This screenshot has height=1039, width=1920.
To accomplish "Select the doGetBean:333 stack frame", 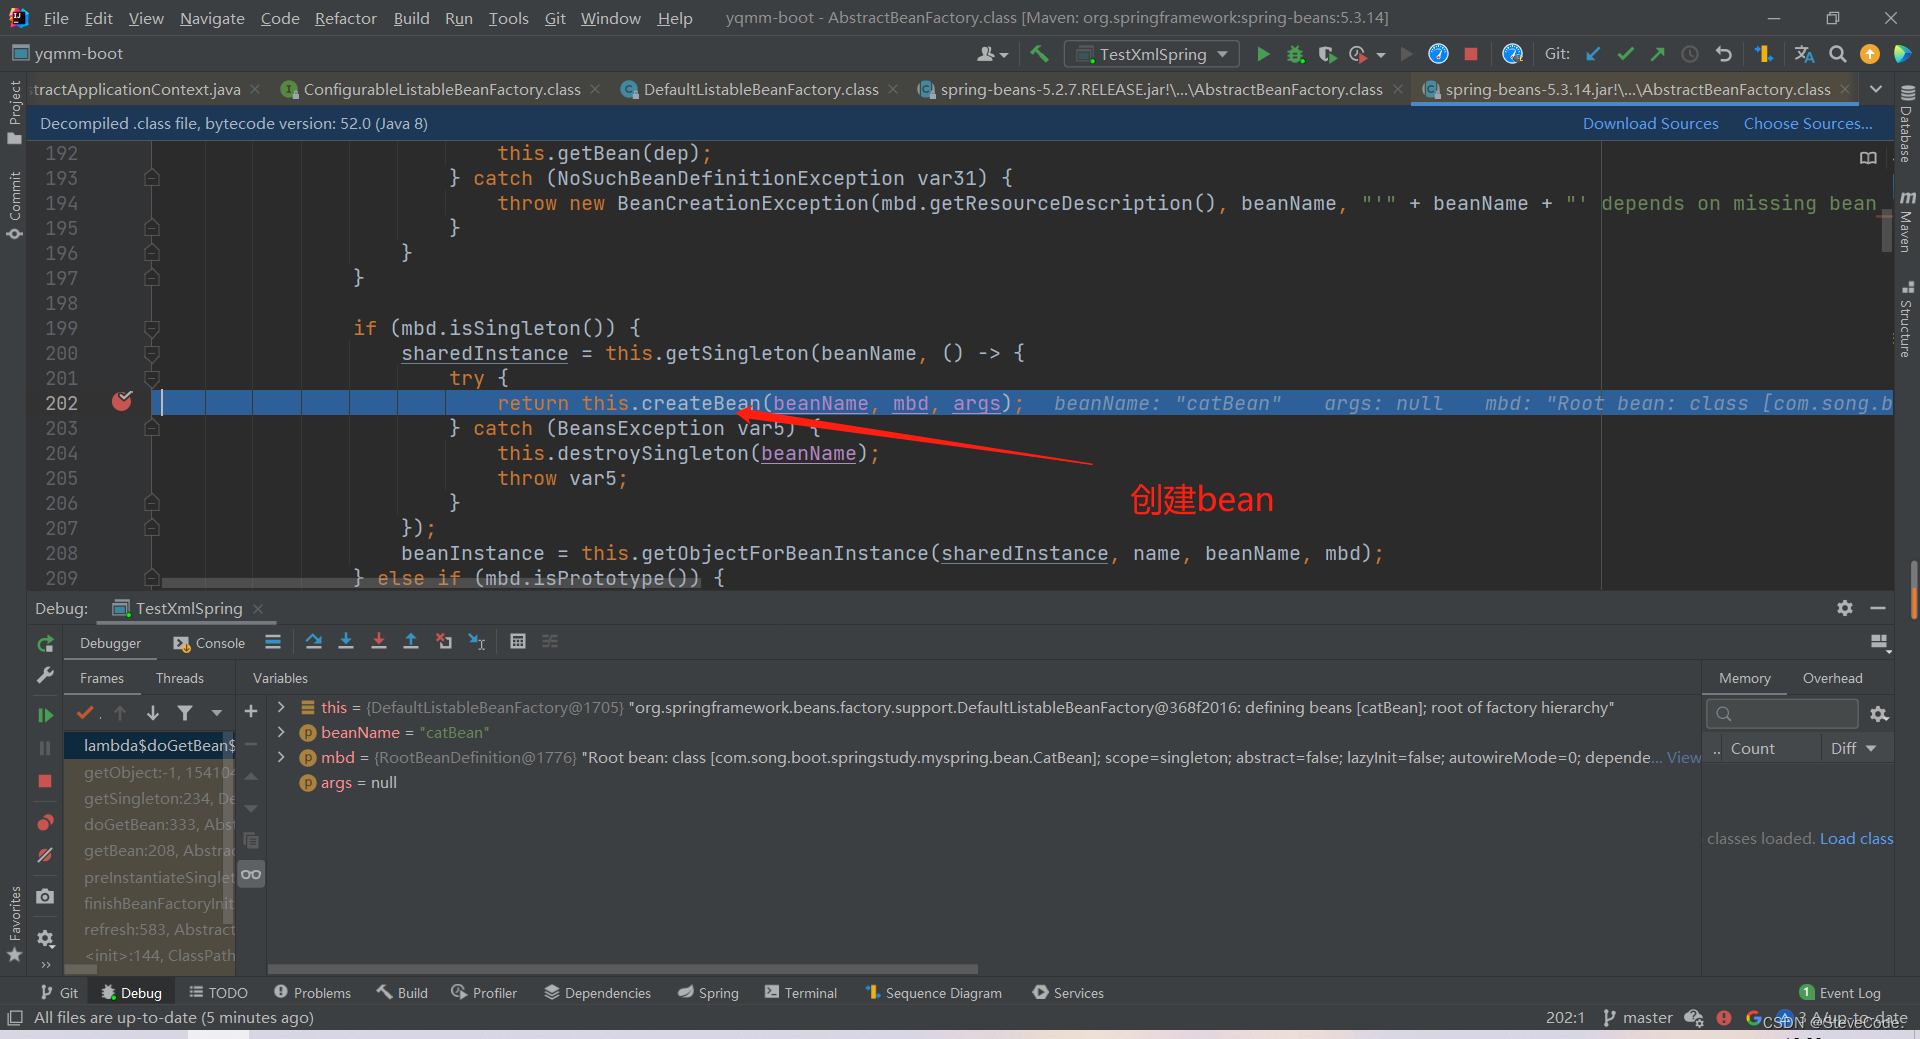I will [x=150, y=824].
